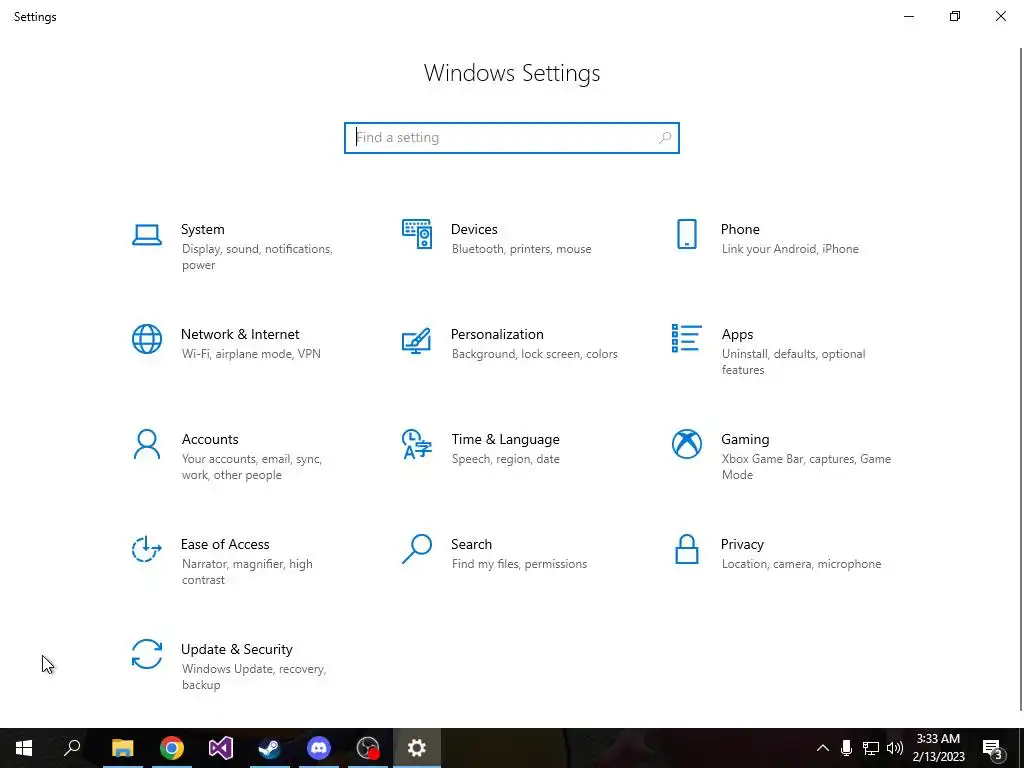
Task: Open the Personalization paintbrush icon
Action: [x=417, y=340]
